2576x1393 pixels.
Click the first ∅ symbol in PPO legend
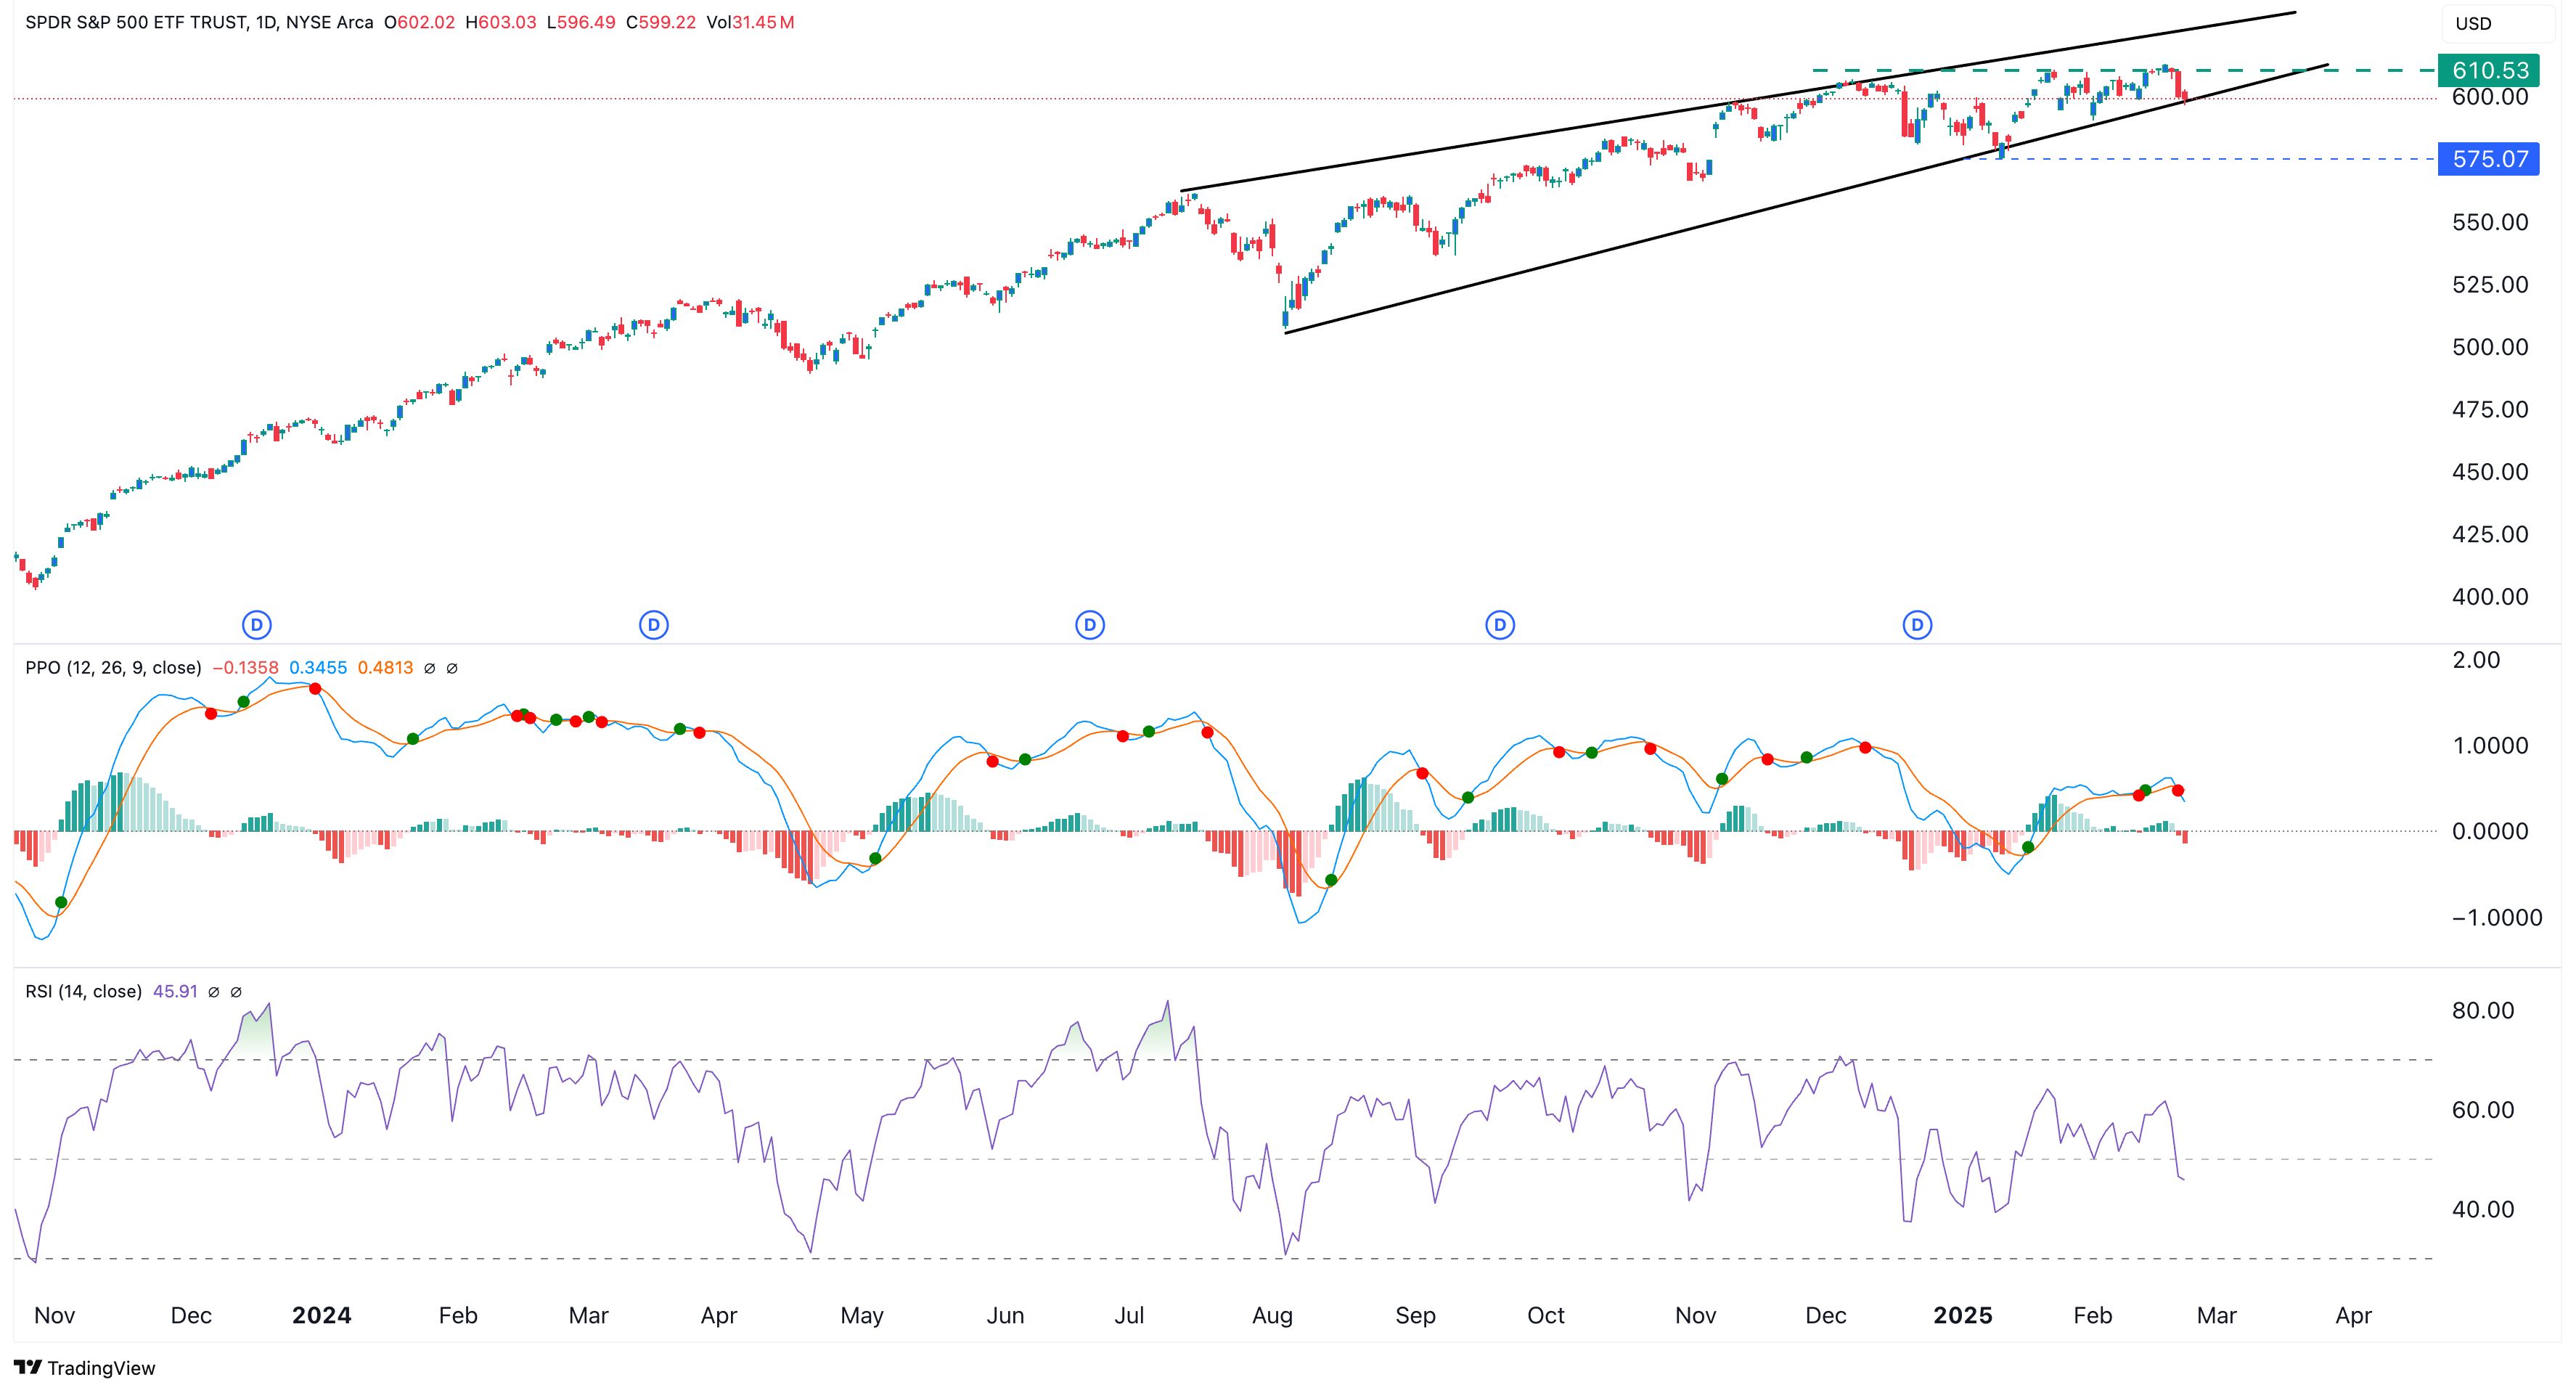click(430, 668)
